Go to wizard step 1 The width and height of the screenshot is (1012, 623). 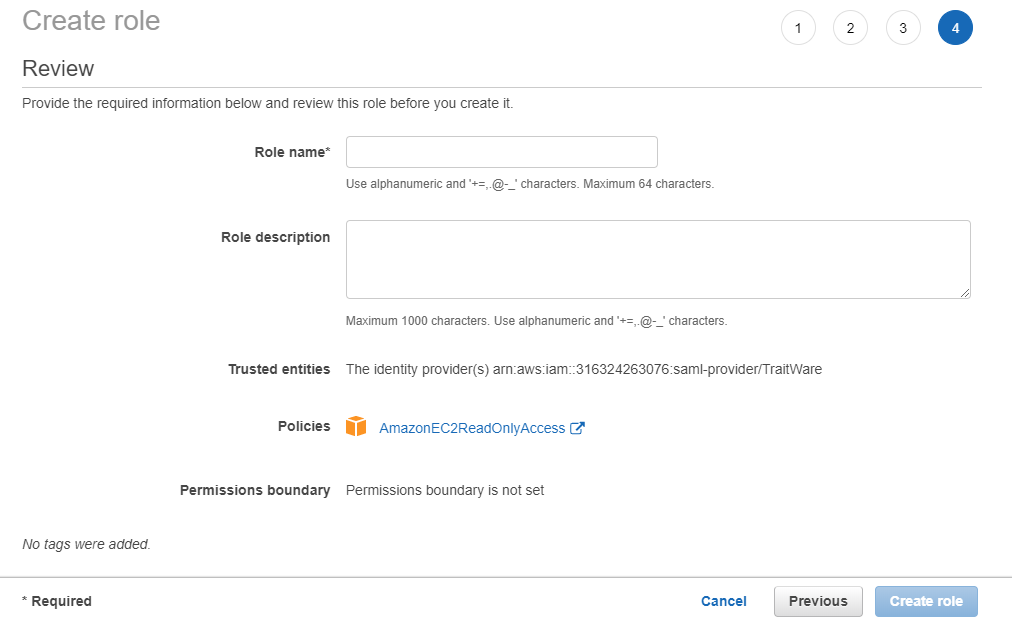pyautogui.click(x=798, y=28)
